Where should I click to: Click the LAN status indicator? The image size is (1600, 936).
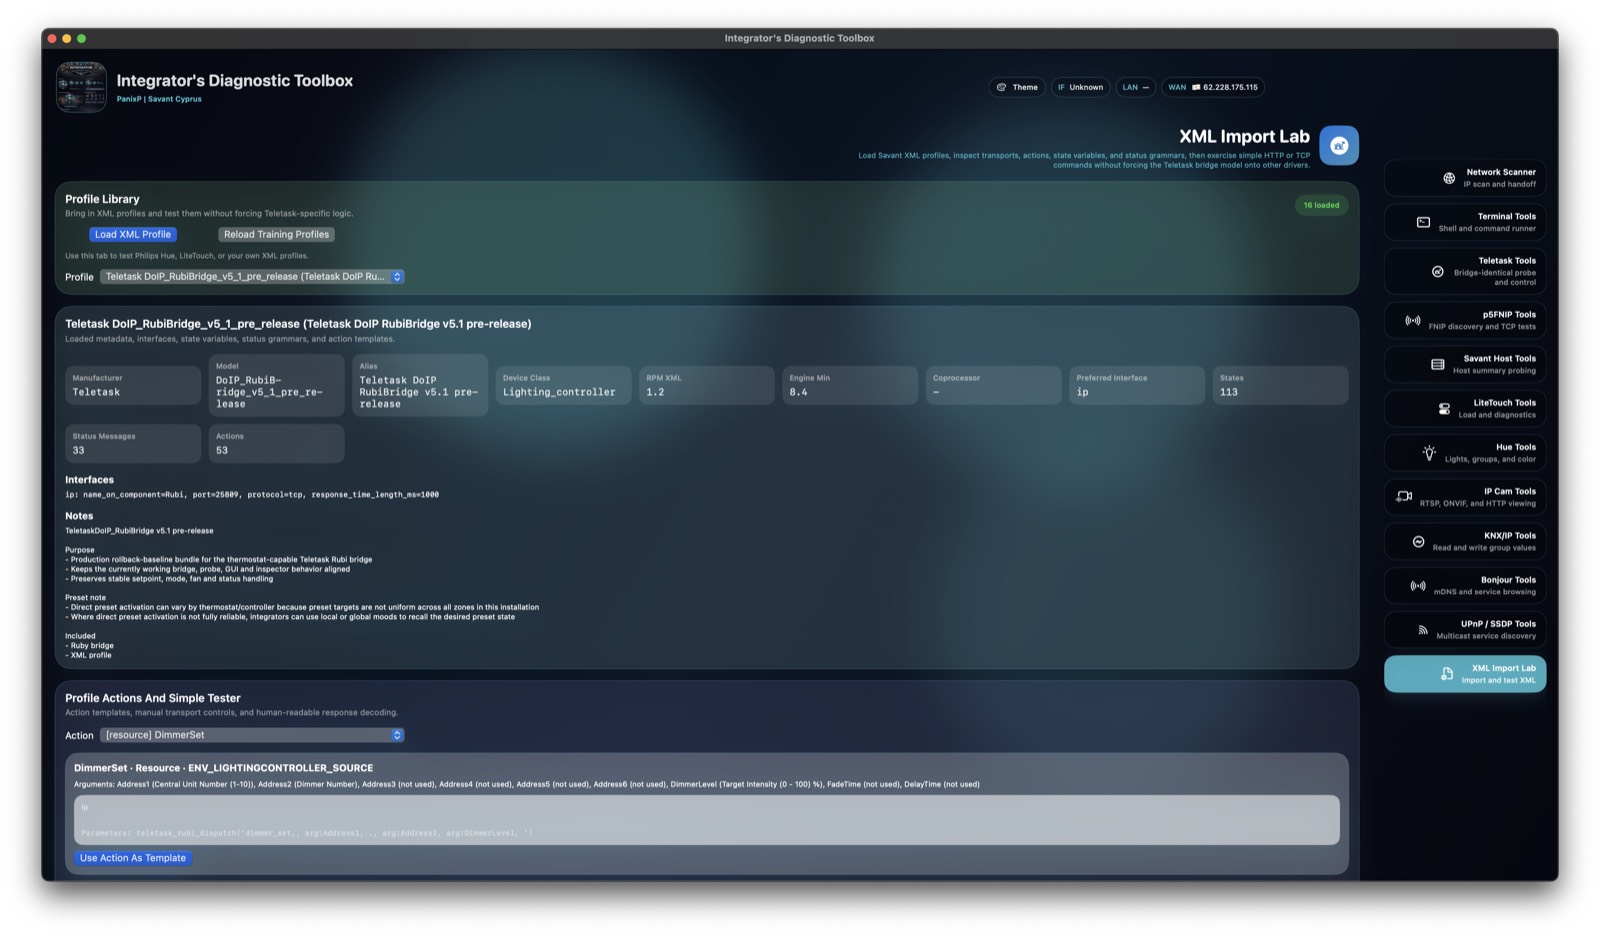click(x=1135, y=87)
